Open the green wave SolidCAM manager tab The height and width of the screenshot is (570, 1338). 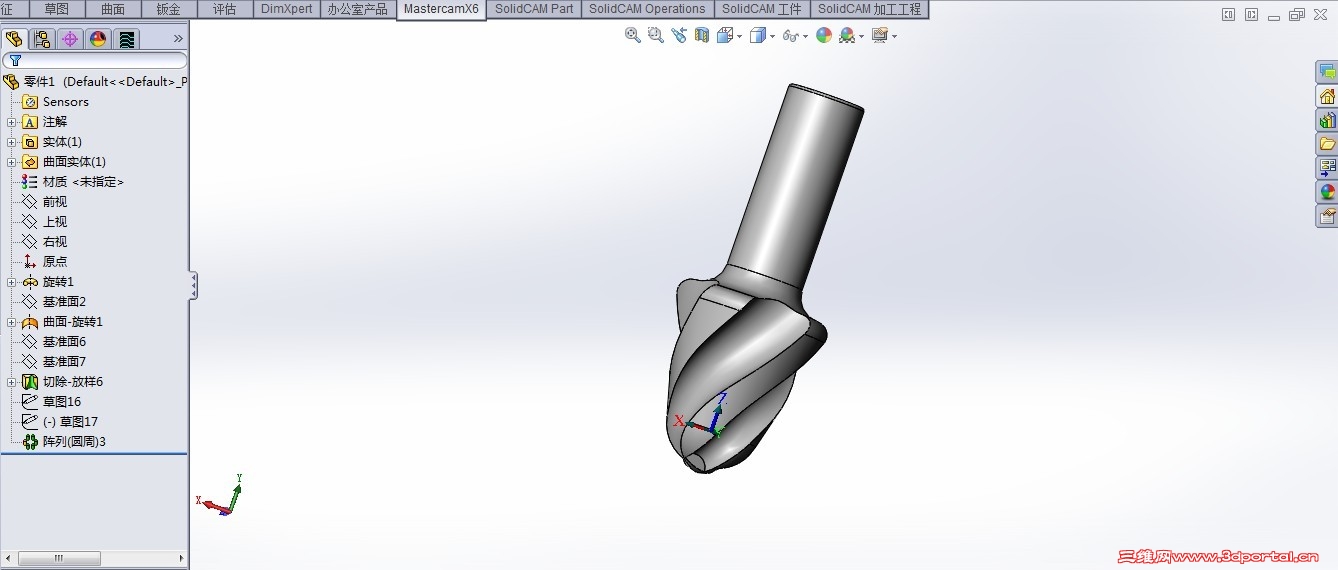click(x=126, y=39)
